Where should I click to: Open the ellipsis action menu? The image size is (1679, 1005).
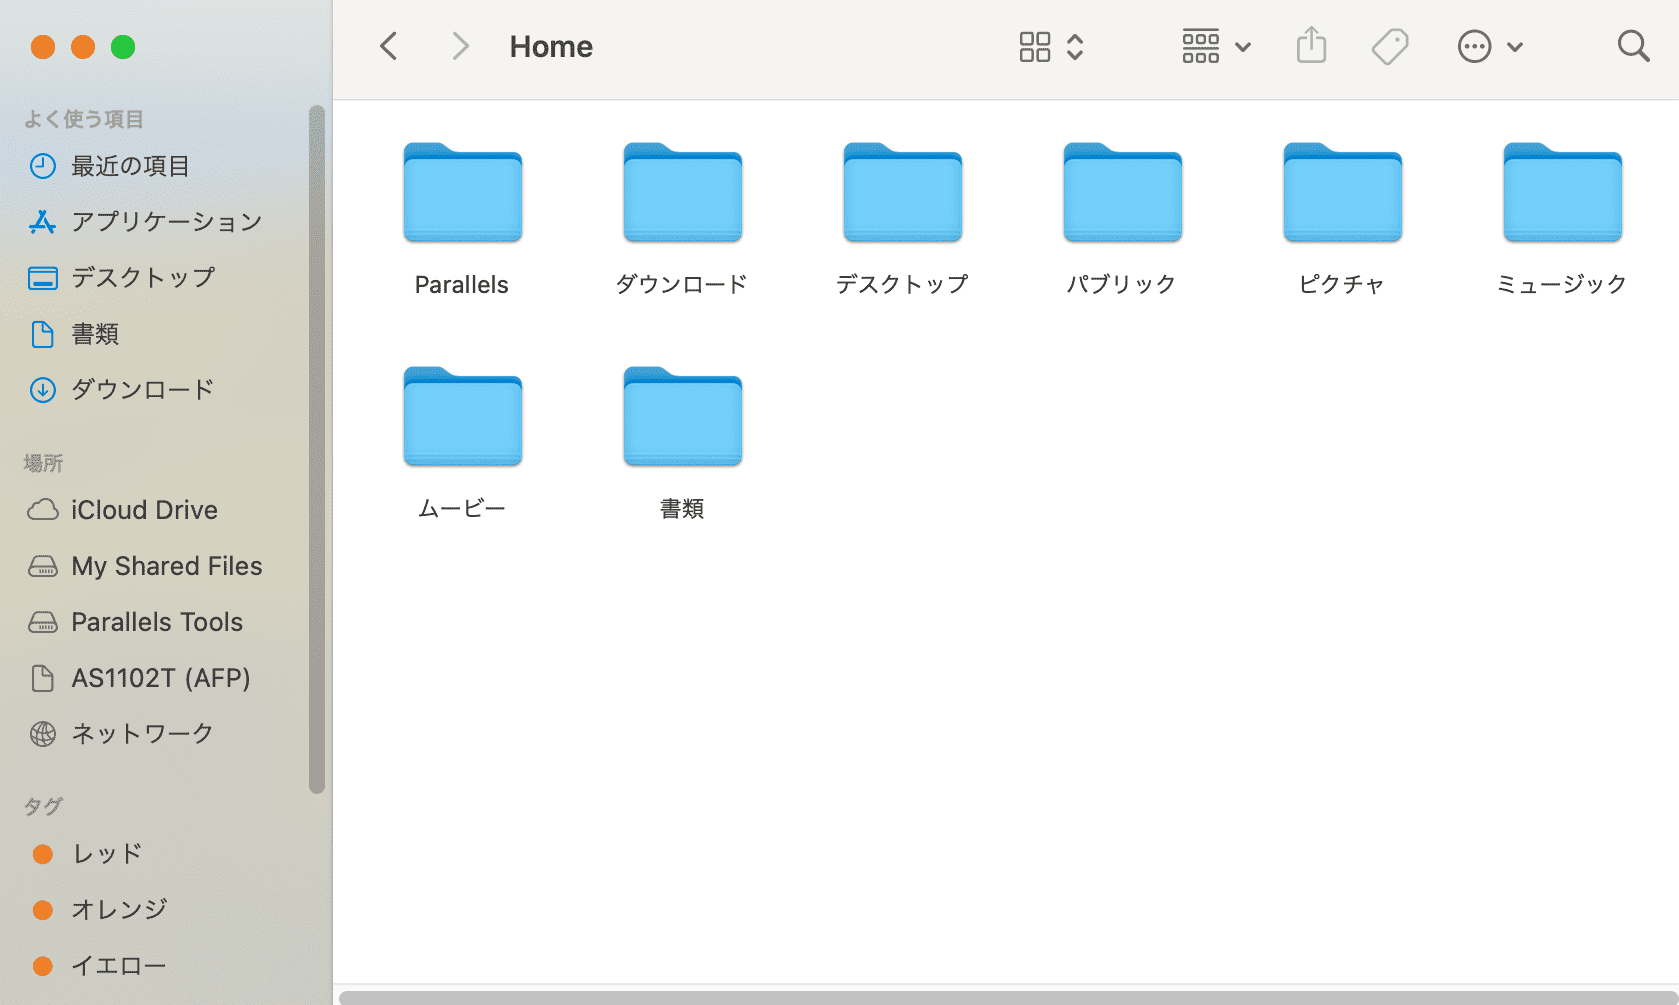(1490, 47)
